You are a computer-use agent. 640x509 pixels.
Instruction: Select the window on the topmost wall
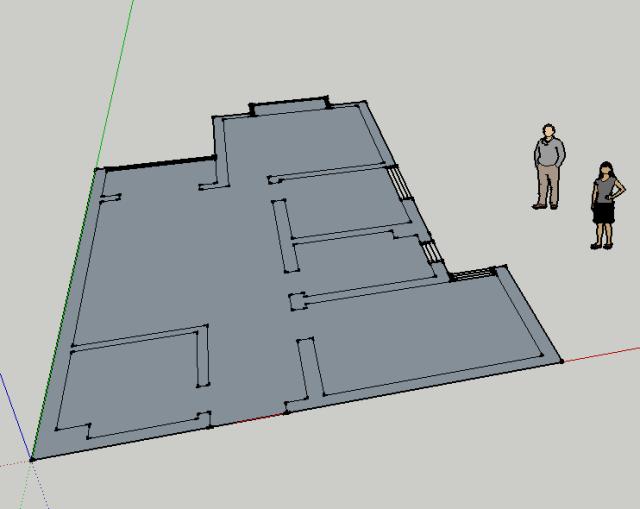pos(288,103)
